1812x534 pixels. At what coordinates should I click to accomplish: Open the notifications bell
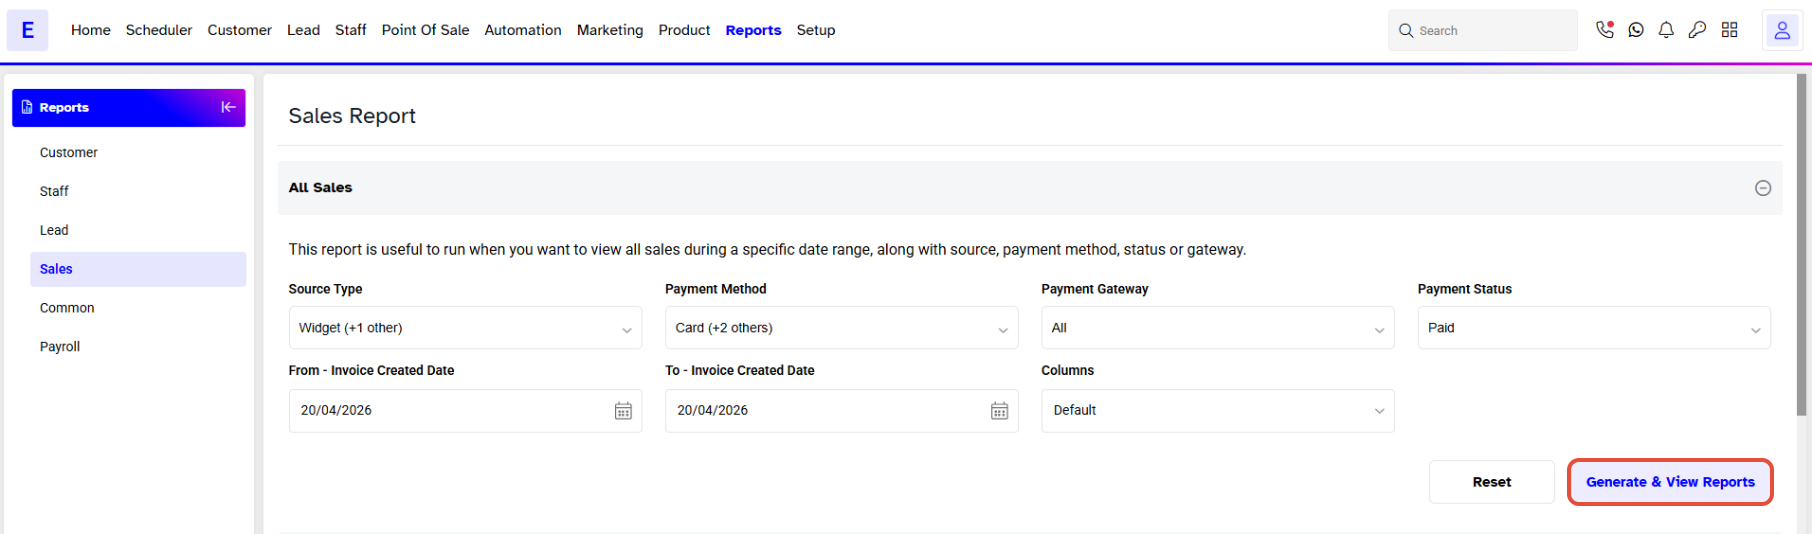click(1666, 30)
